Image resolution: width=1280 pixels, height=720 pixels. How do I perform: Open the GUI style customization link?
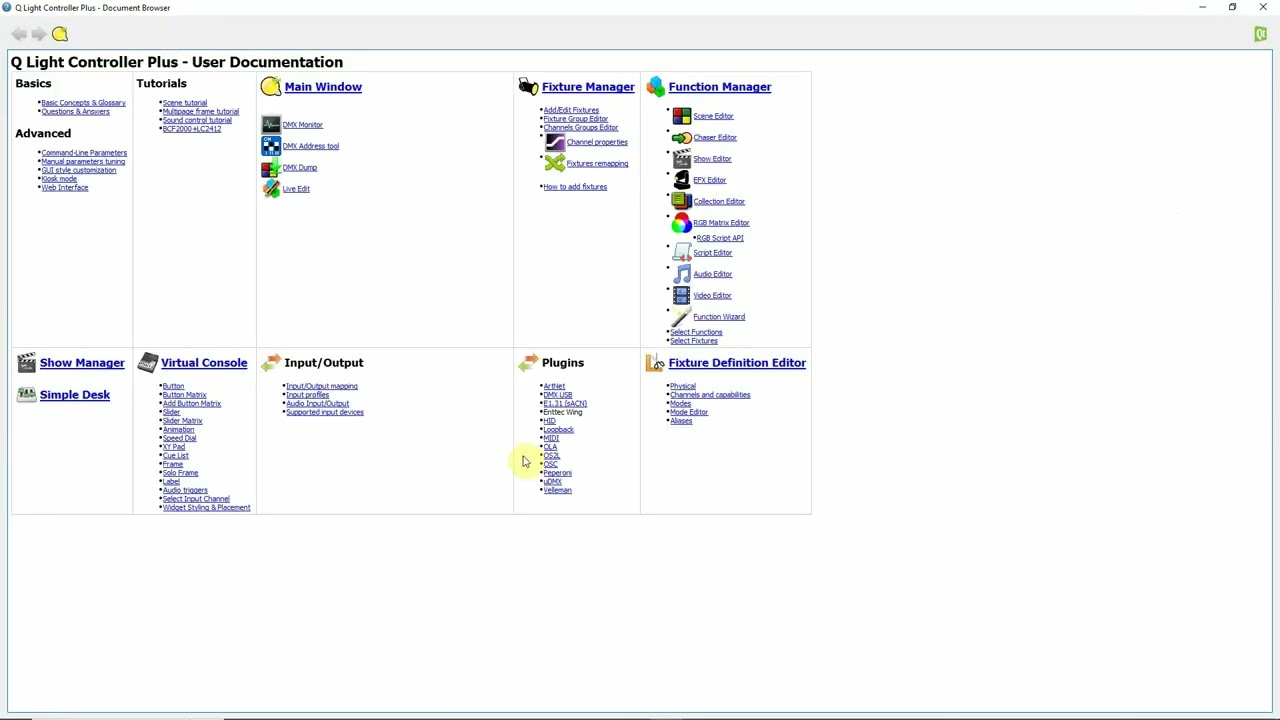[78, 170]
